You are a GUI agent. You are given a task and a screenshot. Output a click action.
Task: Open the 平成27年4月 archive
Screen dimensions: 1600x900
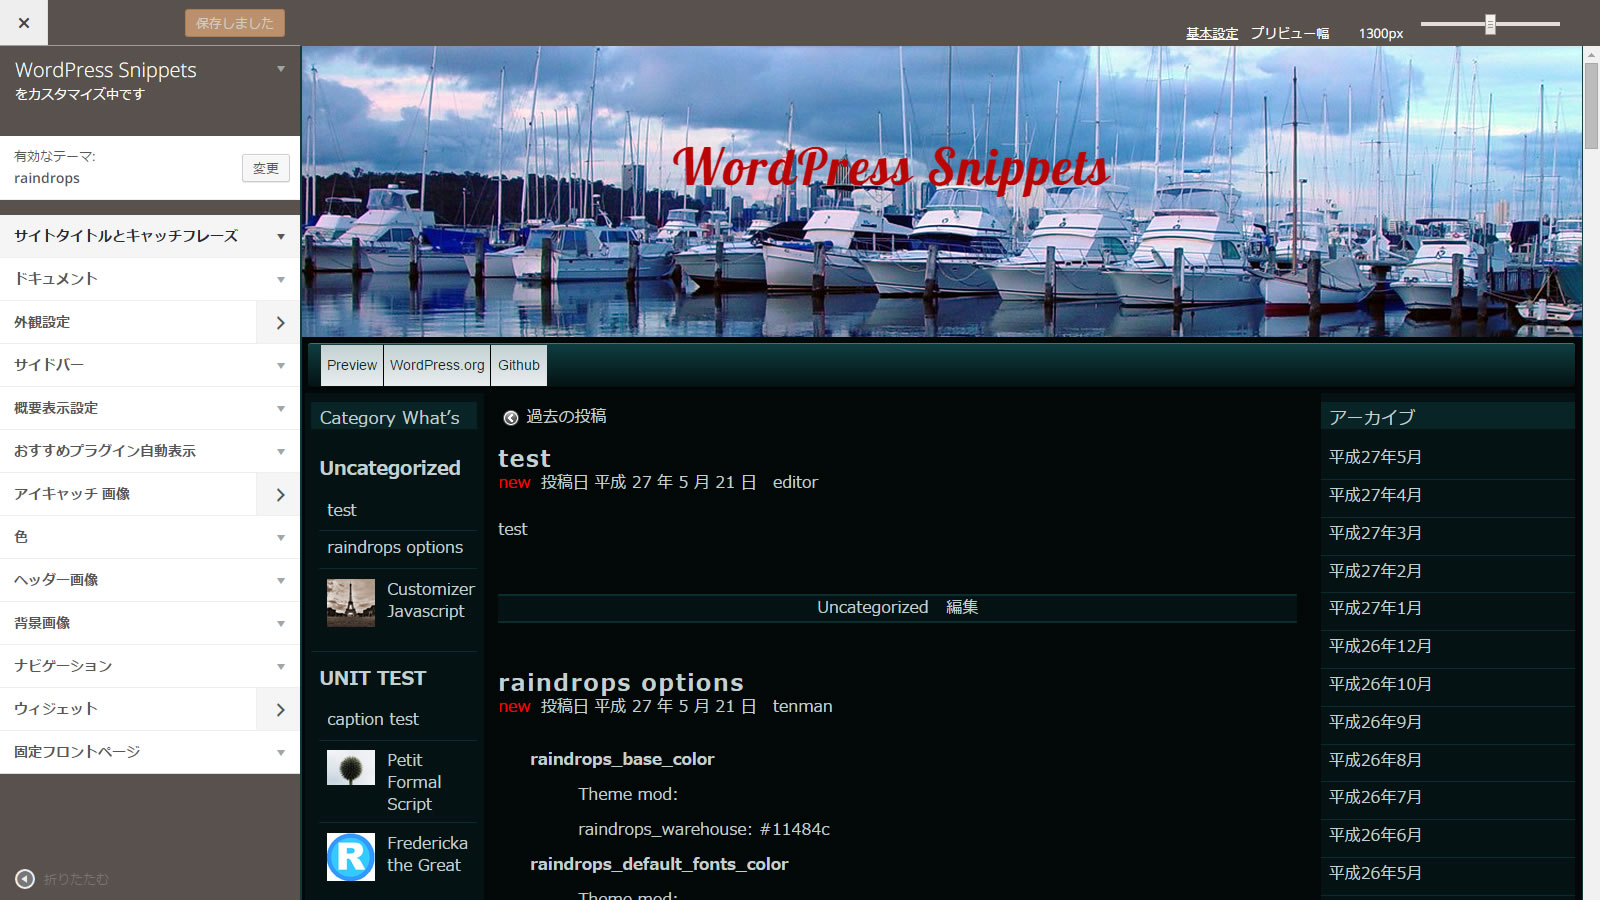[1375, 495]
